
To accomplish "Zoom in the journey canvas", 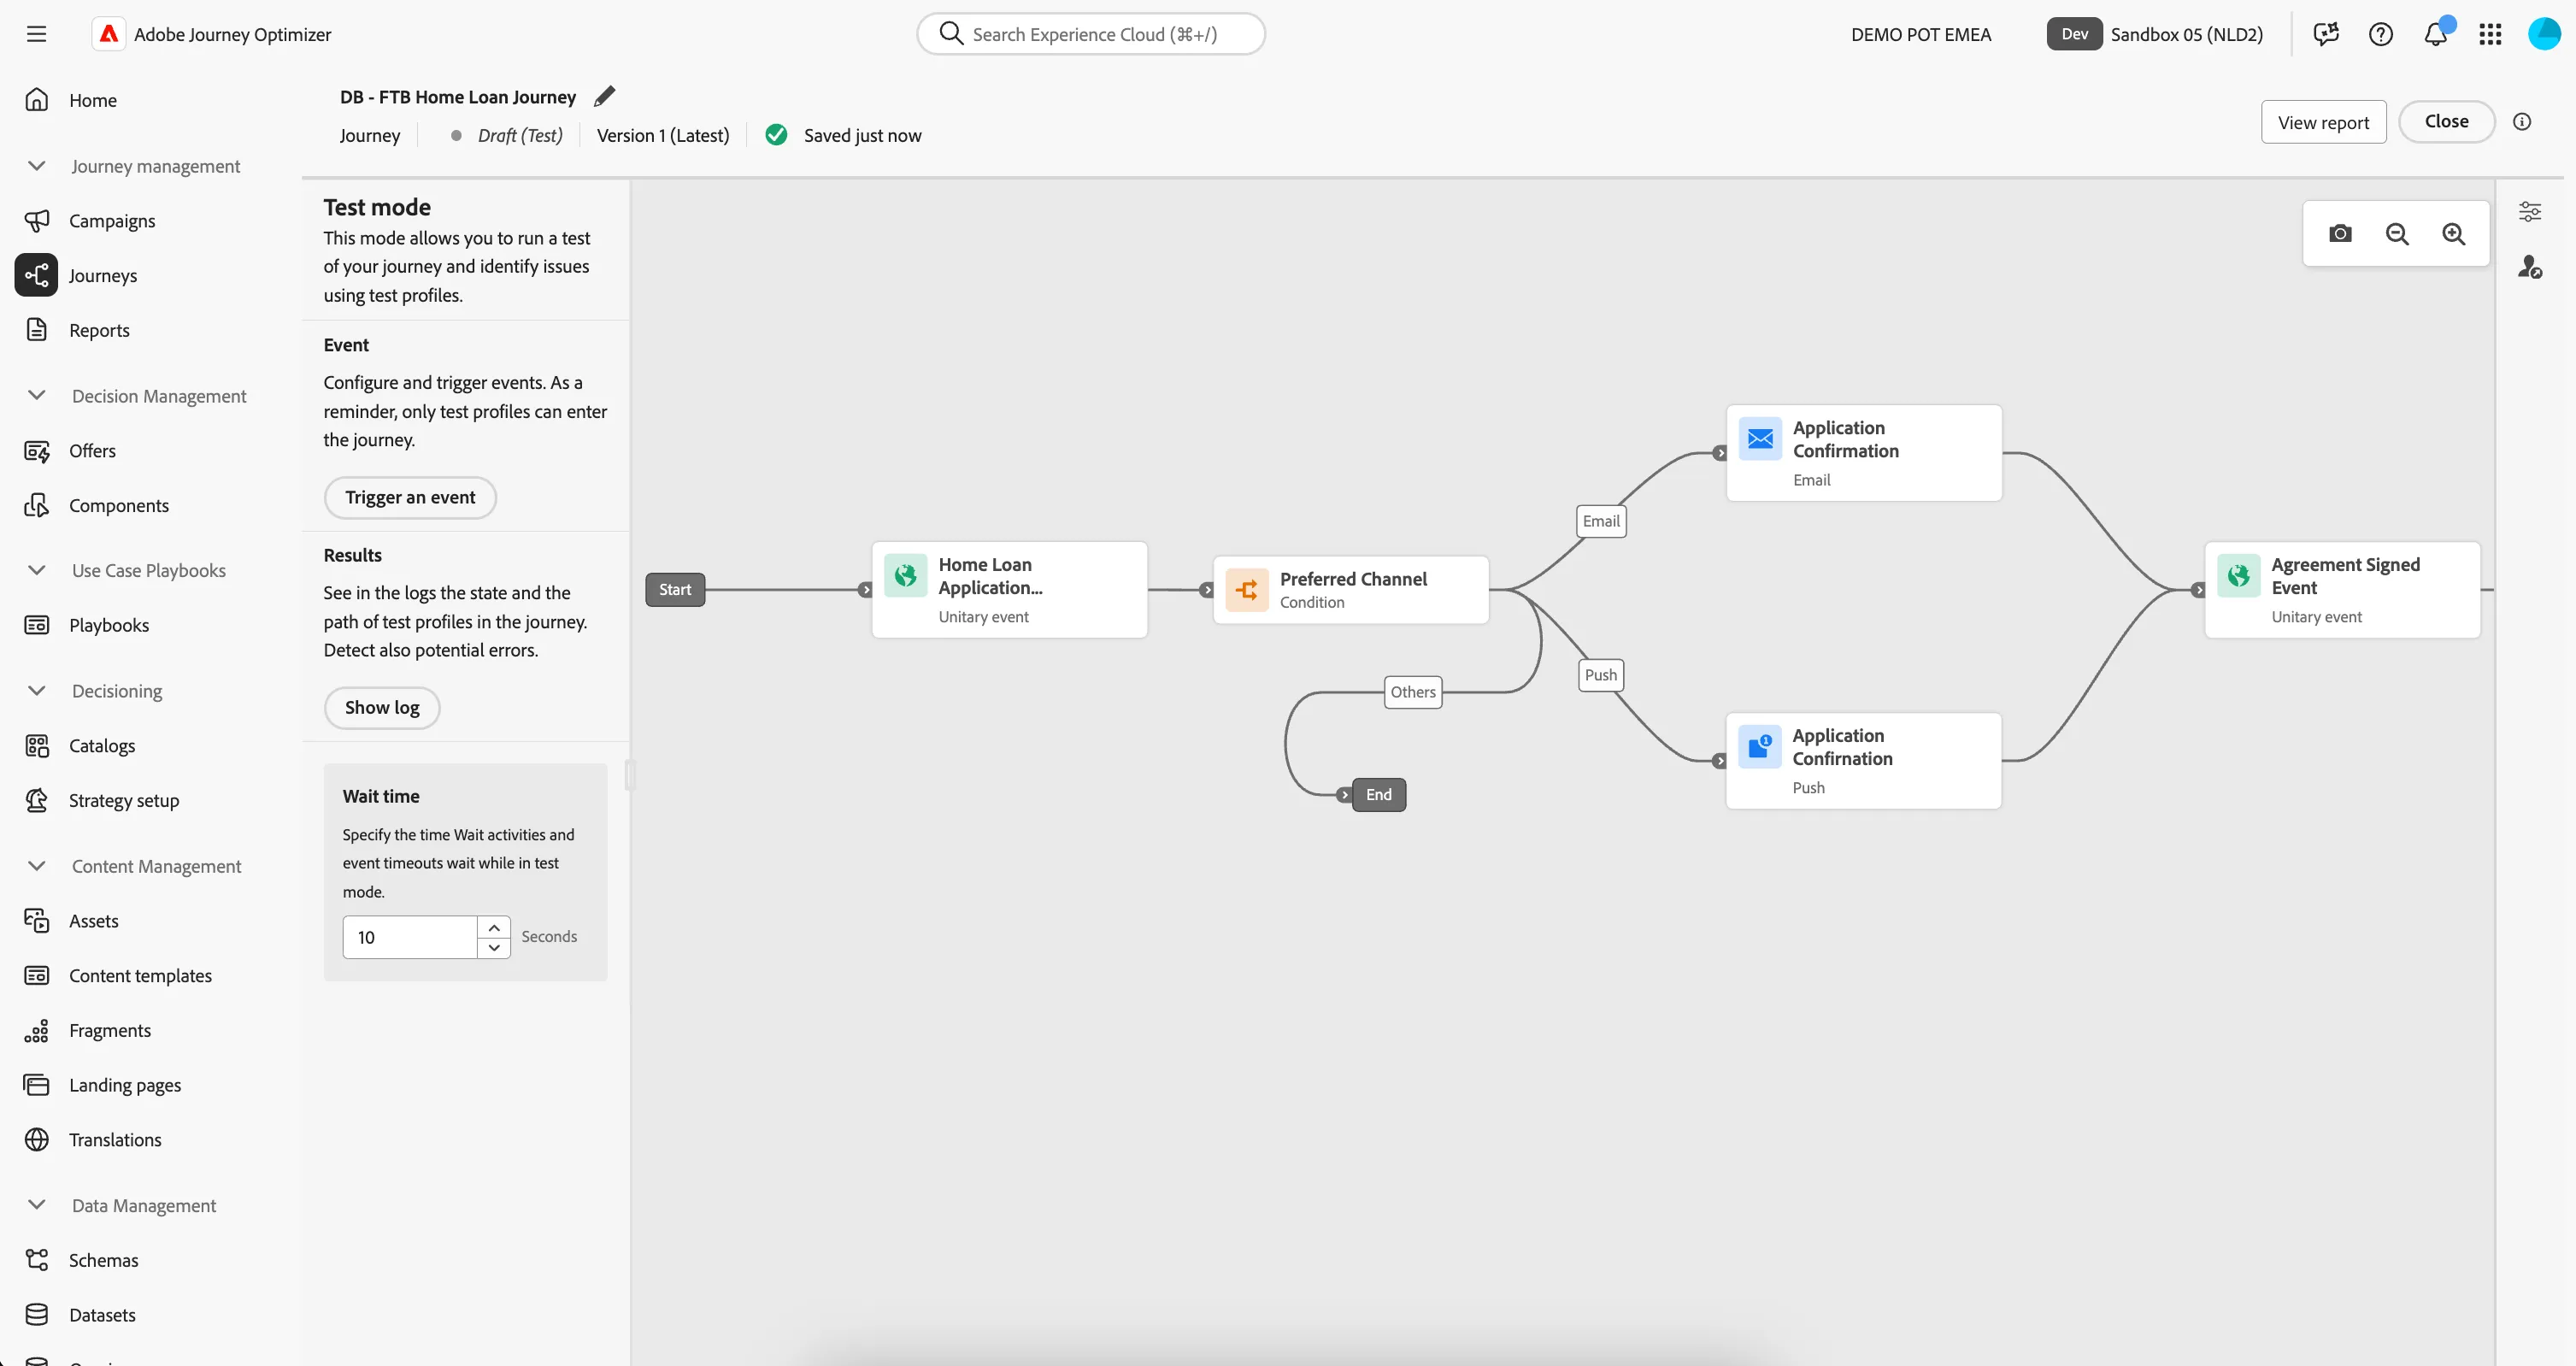I will pos(2454,234).
